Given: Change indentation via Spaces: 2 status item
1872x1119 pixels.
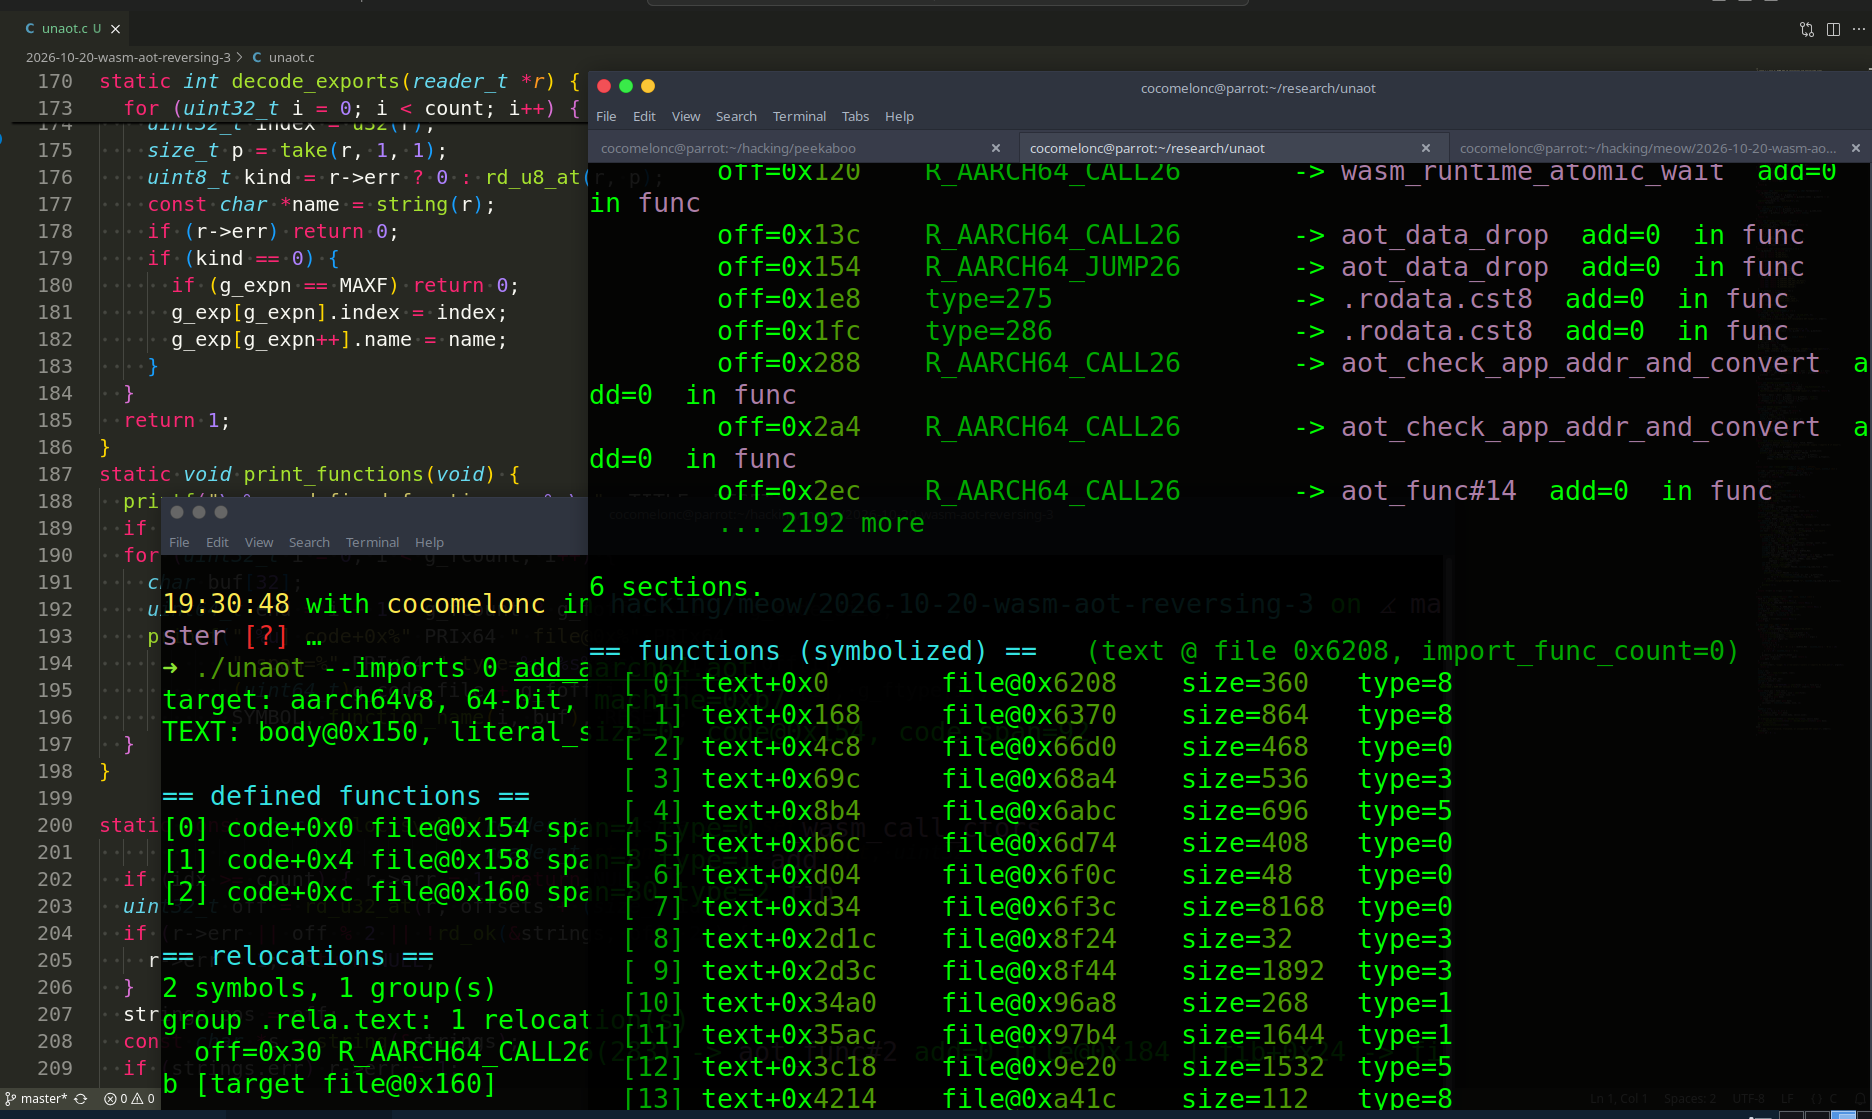Looking at the screenshot, I should (x=1690, y=1098).
